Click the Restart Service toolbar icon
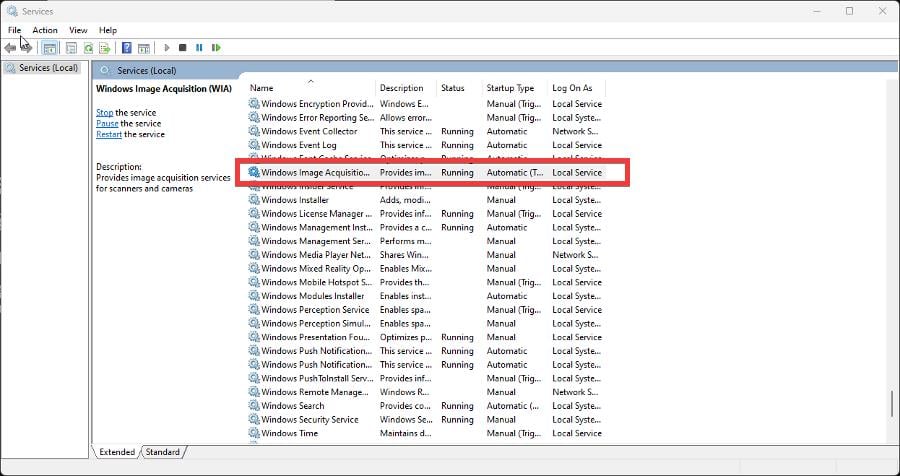The width and height of the screenshot is (900, 476). 216,48
